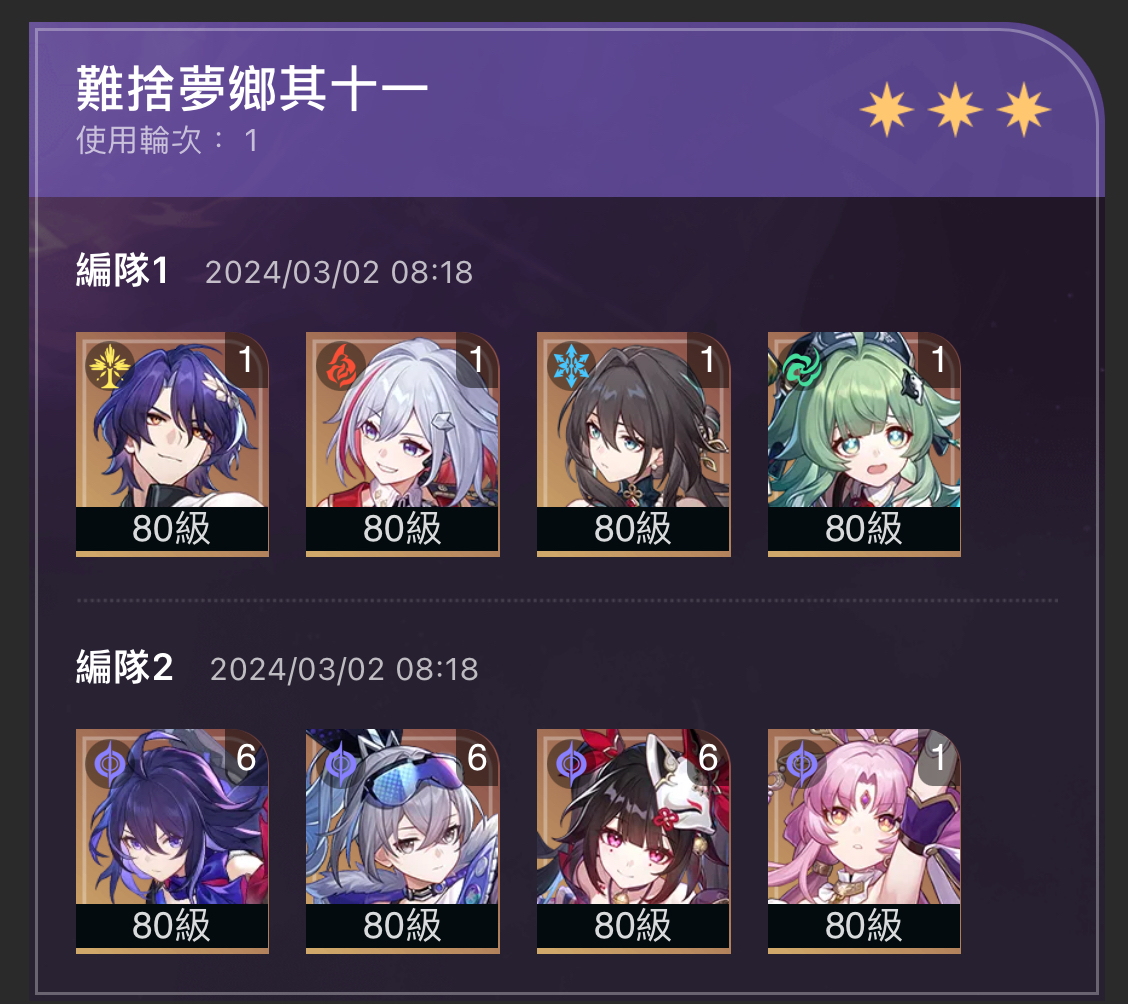Click the Quantum icon on team 2's first character
Image resolution: width=1128 pixels, height=1004 pixels.
109,762
